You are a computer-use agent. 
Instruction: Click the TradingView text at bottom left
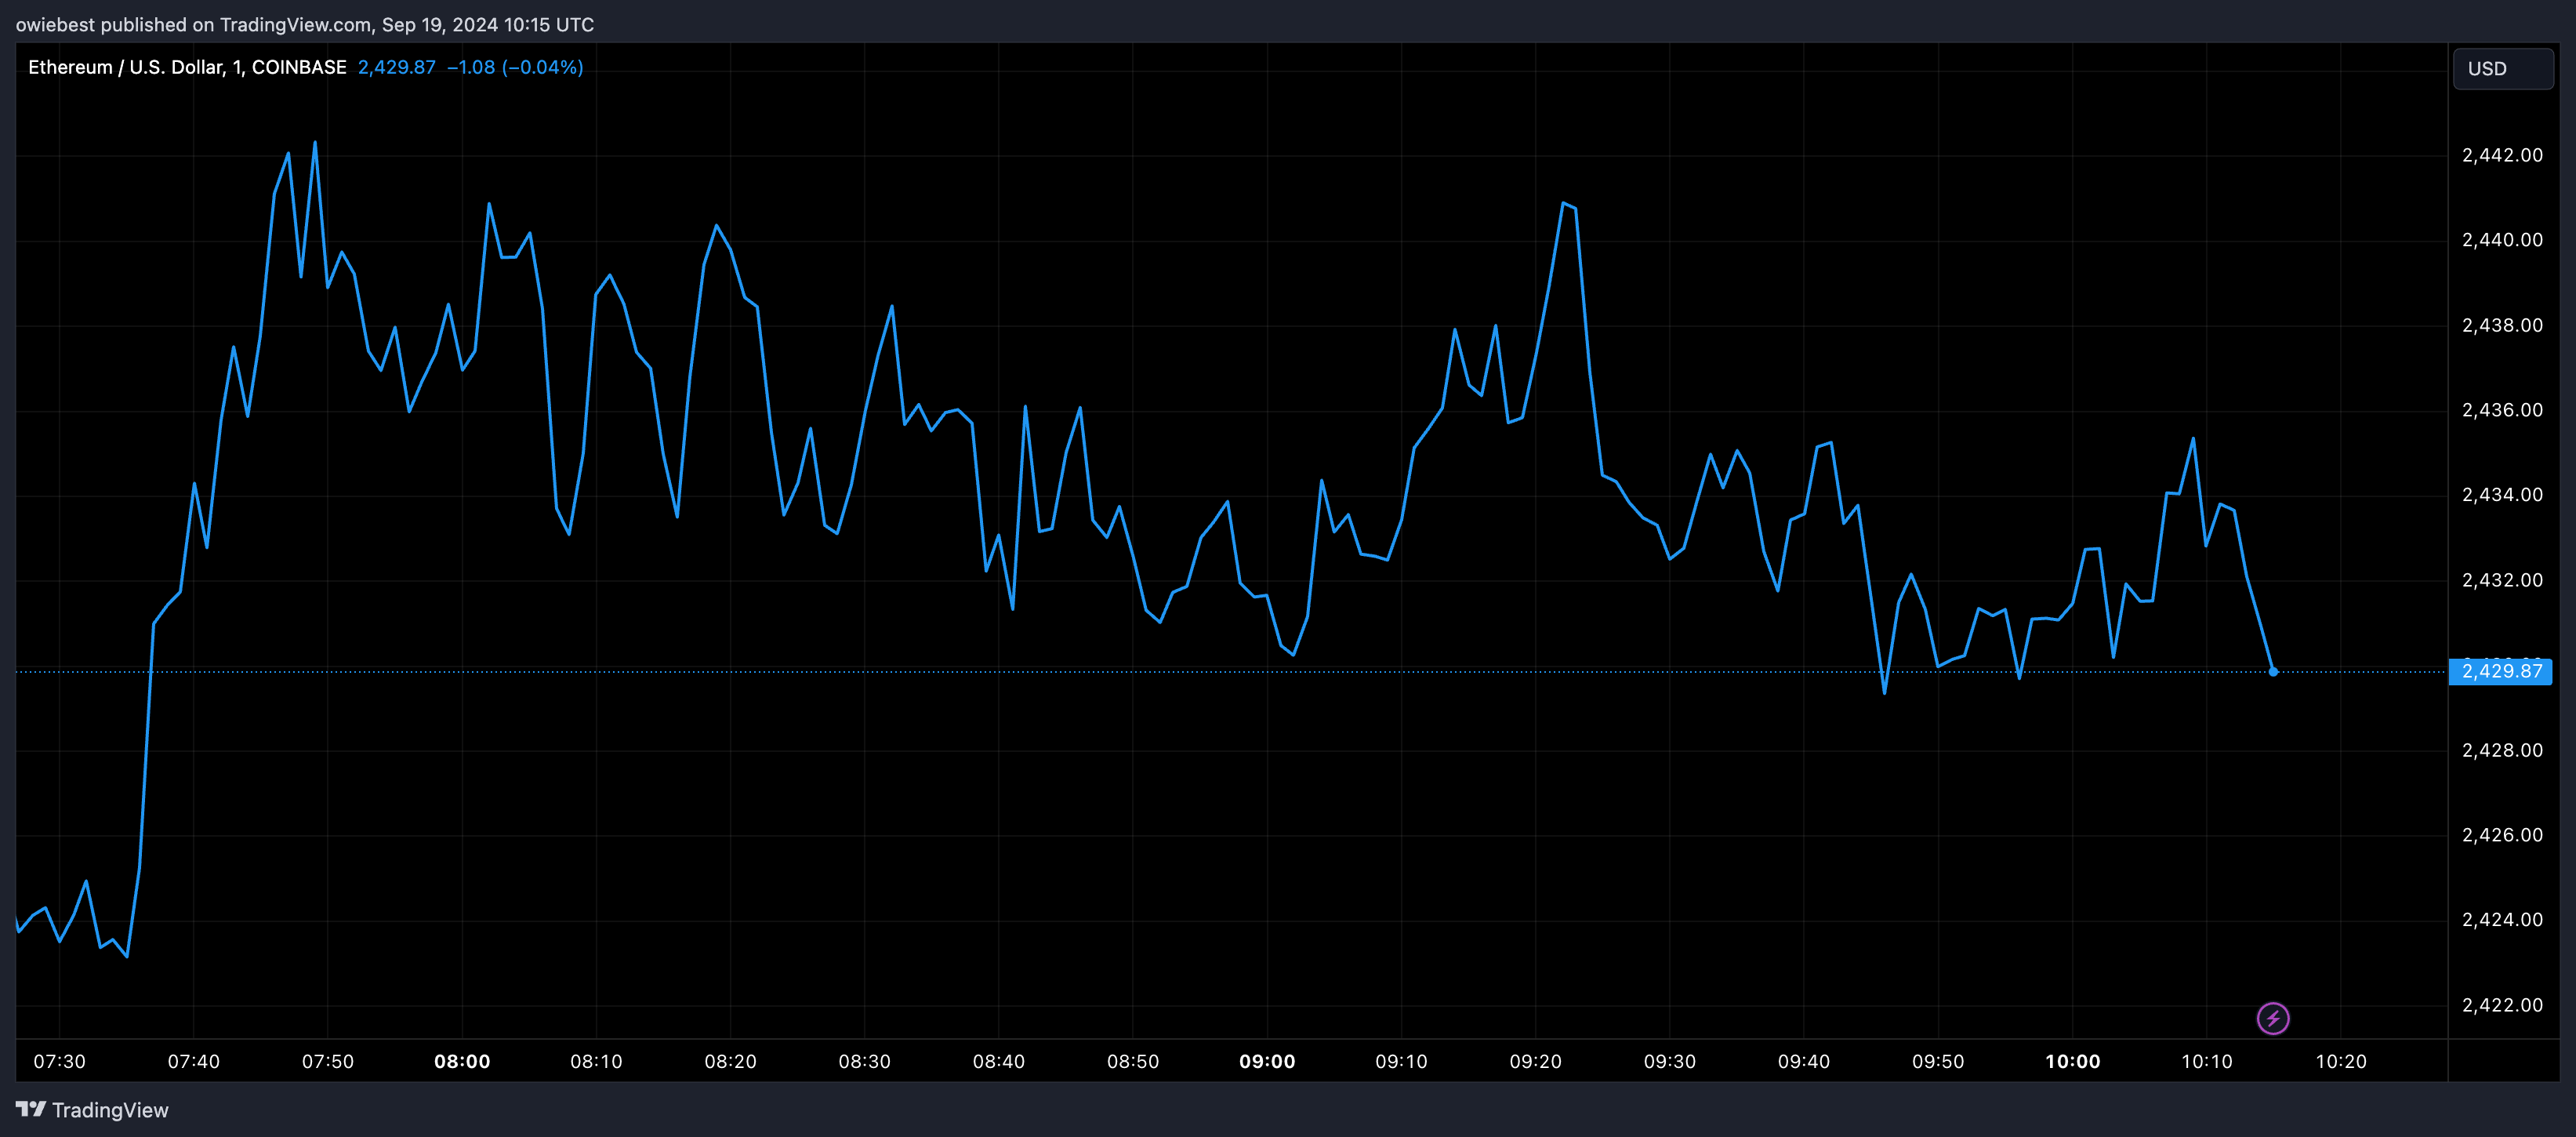[110, 1110]
